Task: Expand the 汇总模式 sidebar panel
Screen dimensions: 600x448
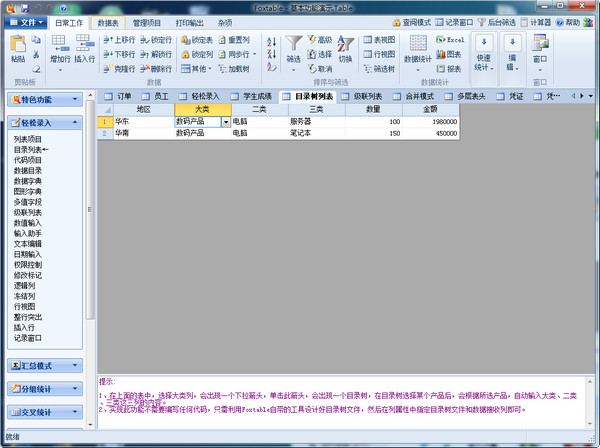Action: click(46, 365)
